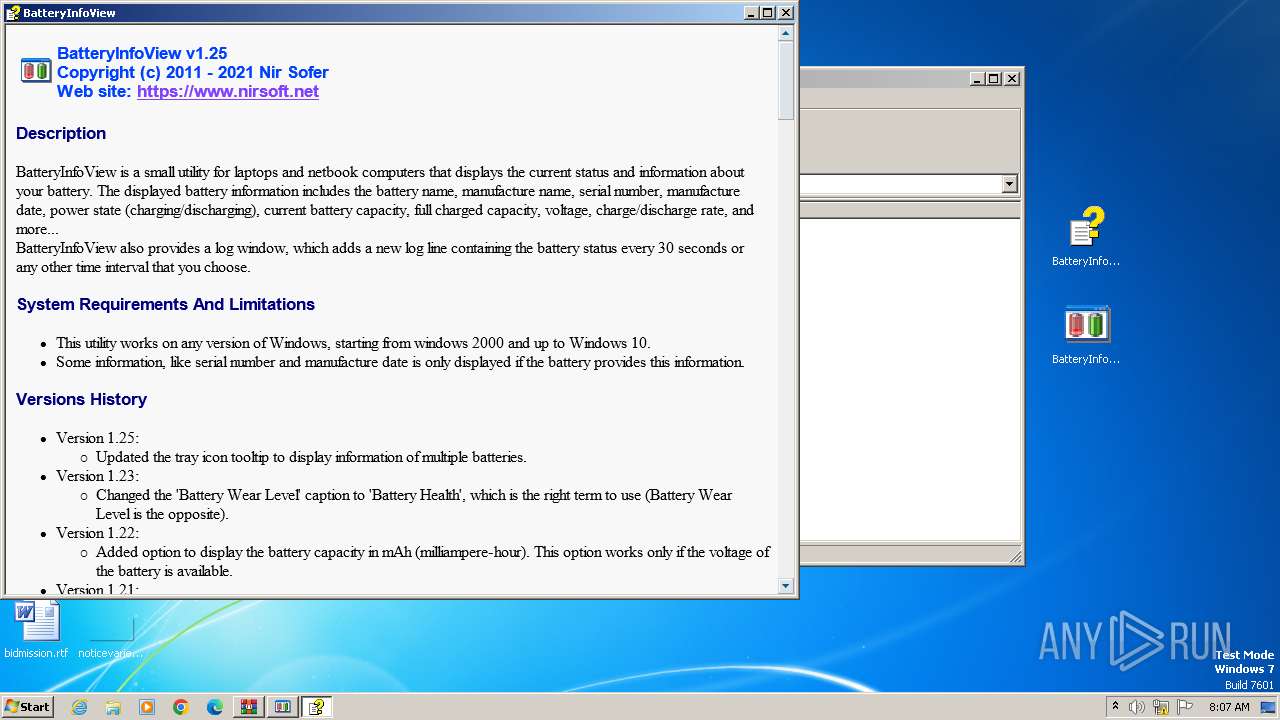Click the help window vertical scrollbar thumb
The width and height of the screenshot is (1280, 720).
(786, 81)
